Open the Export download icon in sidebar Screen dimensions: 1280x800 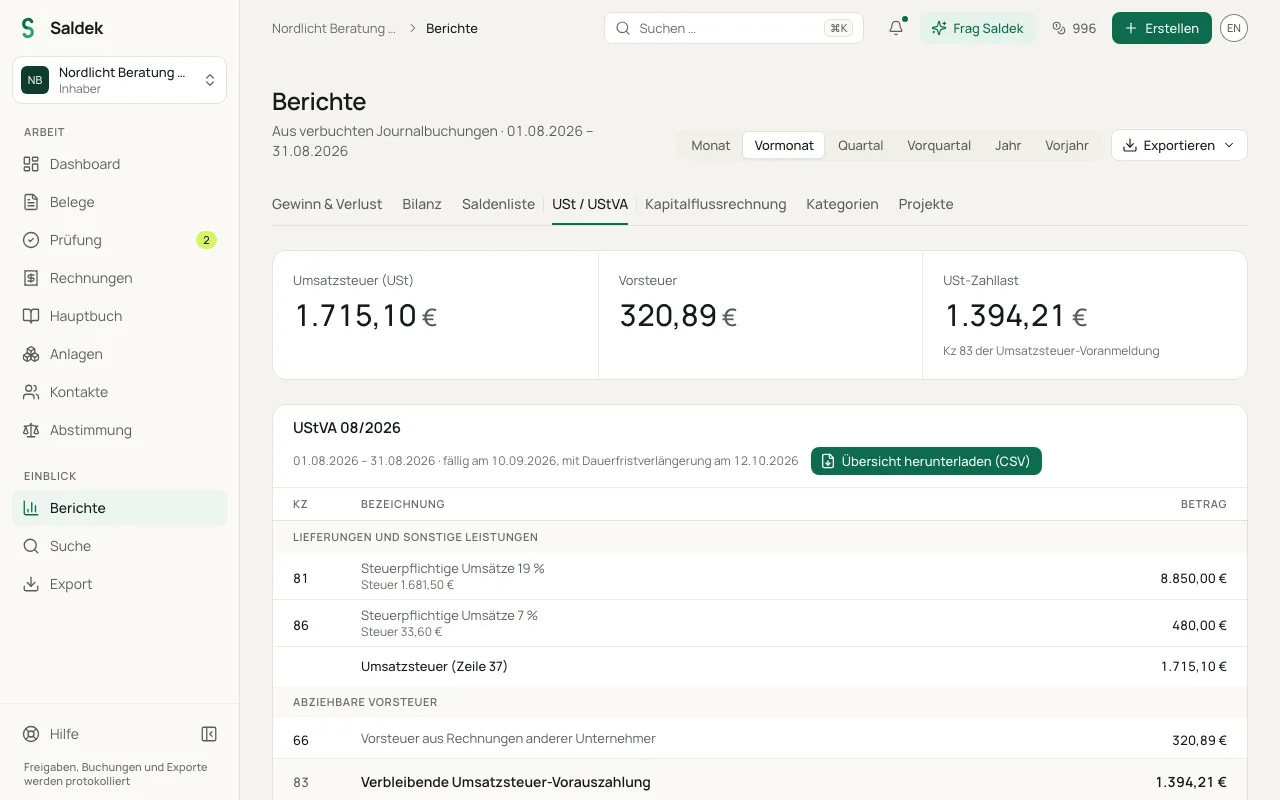31,584
